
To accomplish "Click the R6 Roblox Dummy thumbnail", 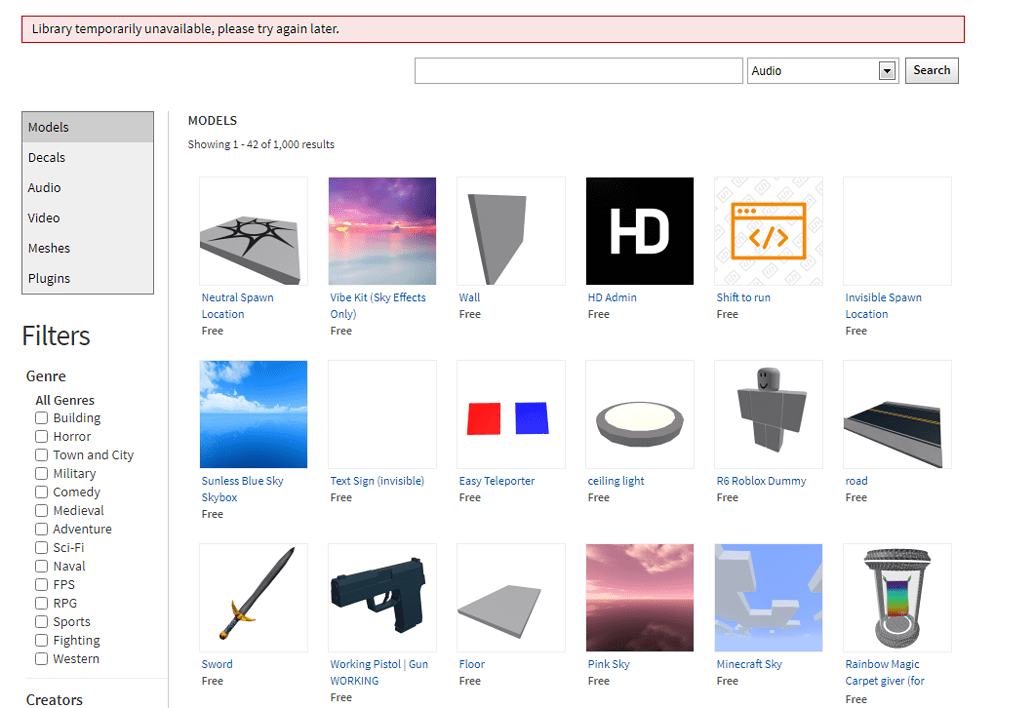I will coord(768,414).
